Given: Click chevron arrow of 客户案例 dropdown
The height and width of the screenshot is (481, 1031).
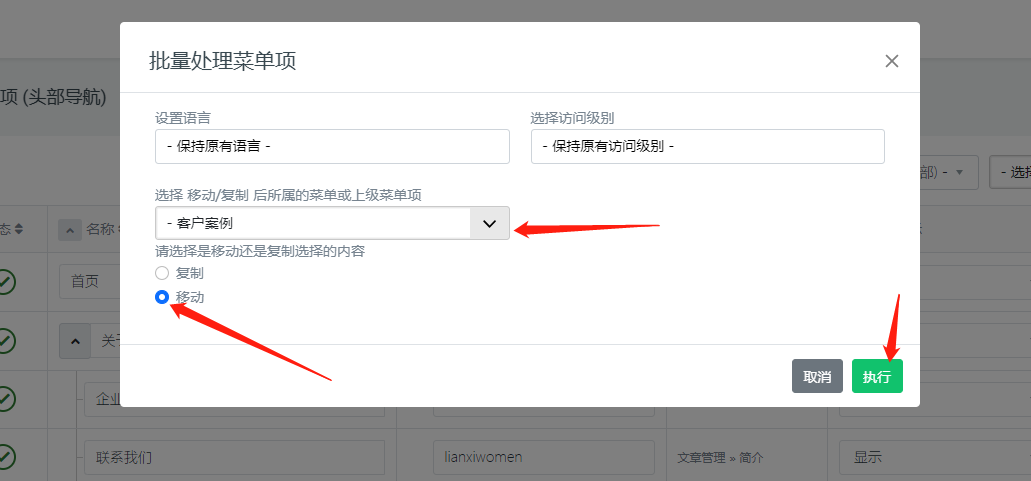Looking at the screenshot, I should tap(489, 223).
